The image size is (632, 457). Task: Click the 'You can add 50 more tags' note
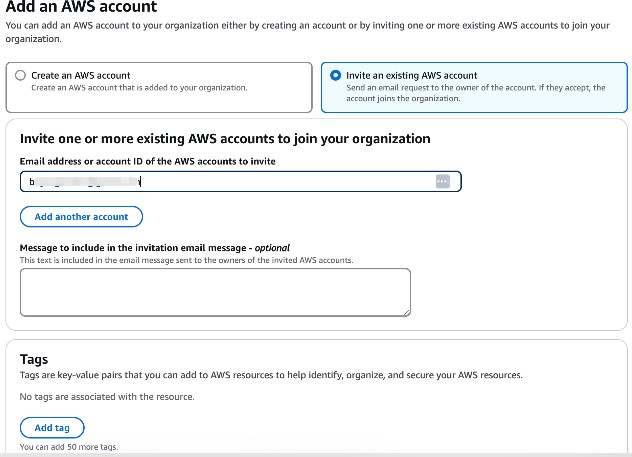(x=69, y=447)
